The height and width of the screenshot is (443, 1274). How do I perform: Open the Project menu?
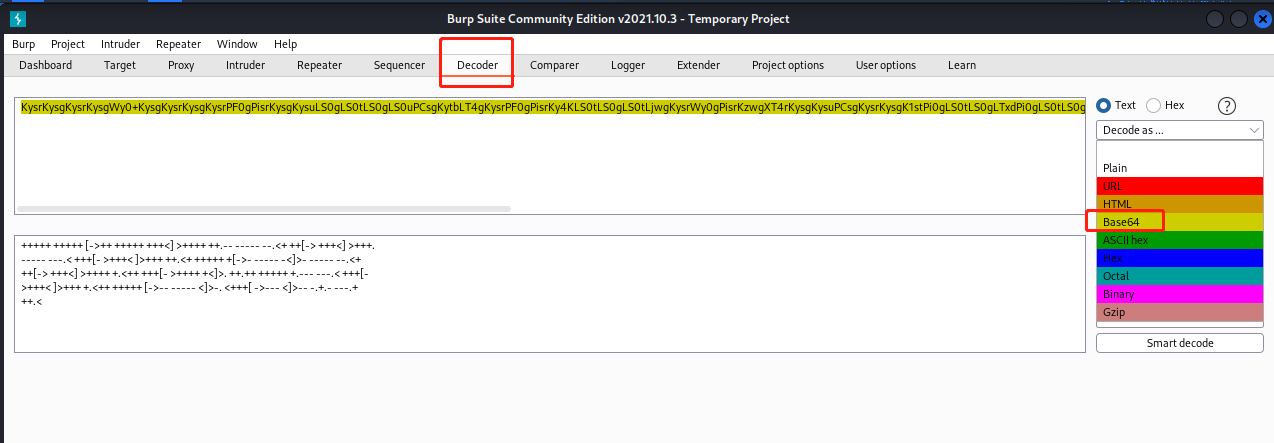[68, 44]
